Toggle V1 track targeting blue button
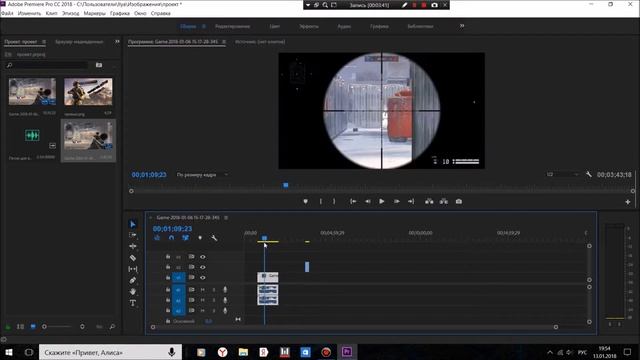Screen dimensions: 640x360 coord(178,278)
